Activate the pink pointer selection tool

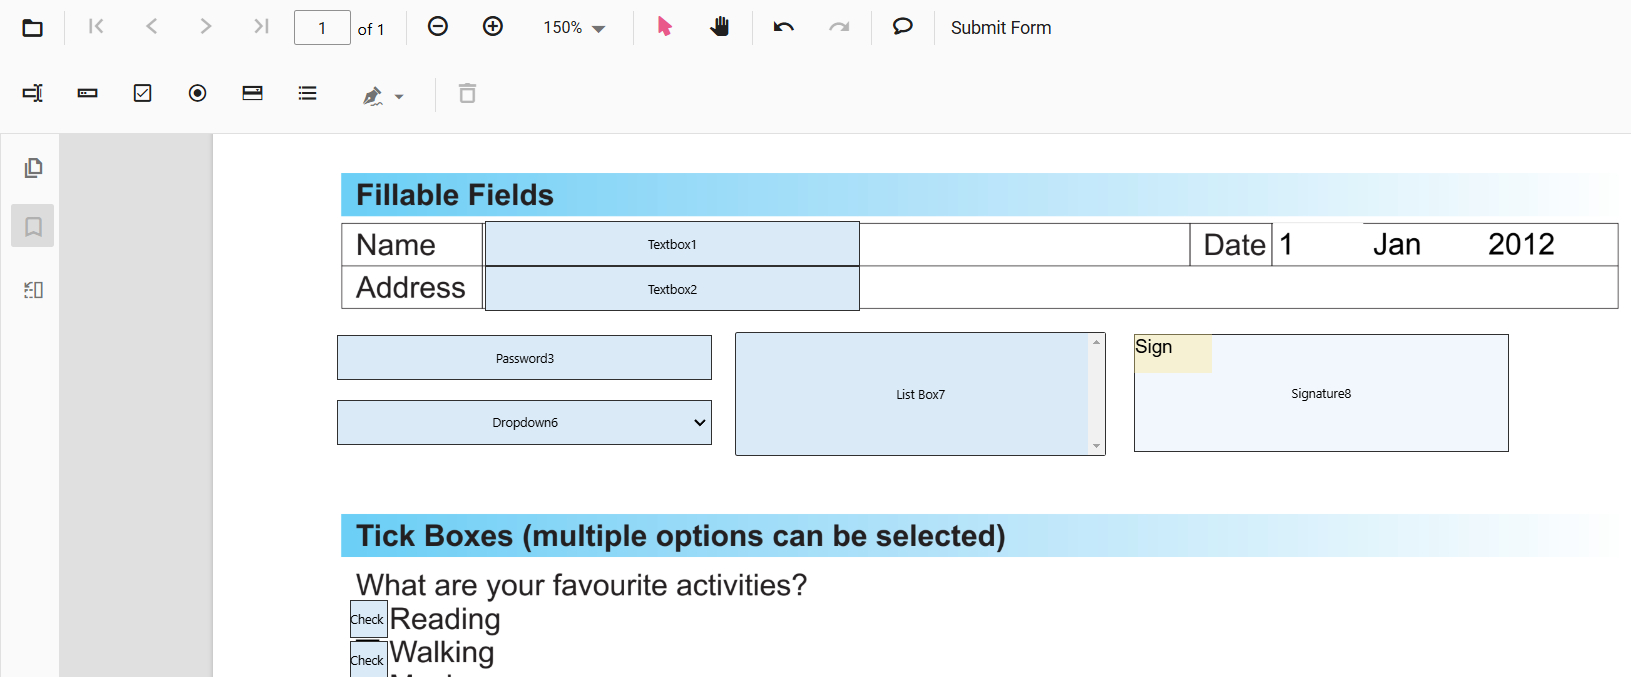click(x=662, y=27)
